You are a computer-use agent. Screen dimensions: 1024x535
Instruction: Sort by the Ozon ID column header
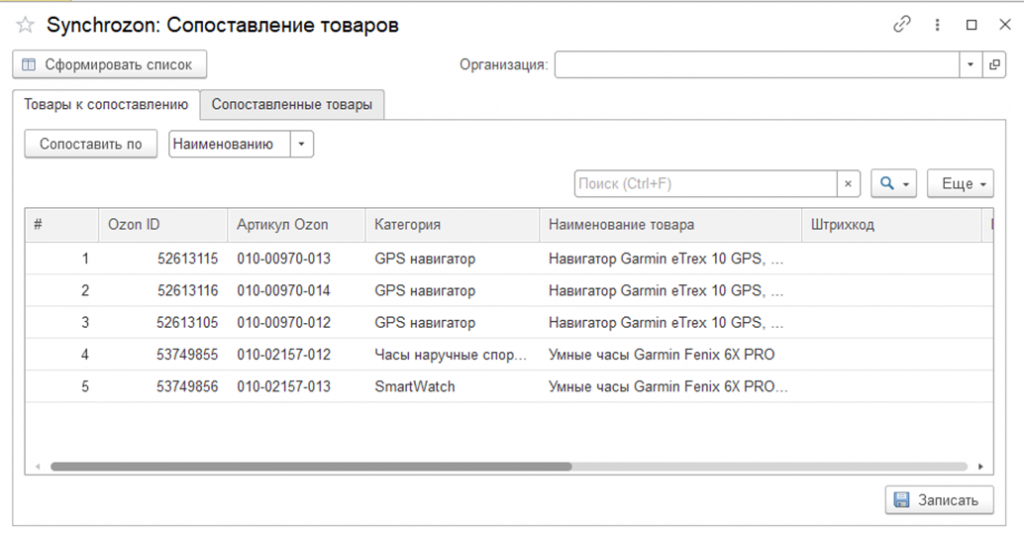click(x=163, y=225)
